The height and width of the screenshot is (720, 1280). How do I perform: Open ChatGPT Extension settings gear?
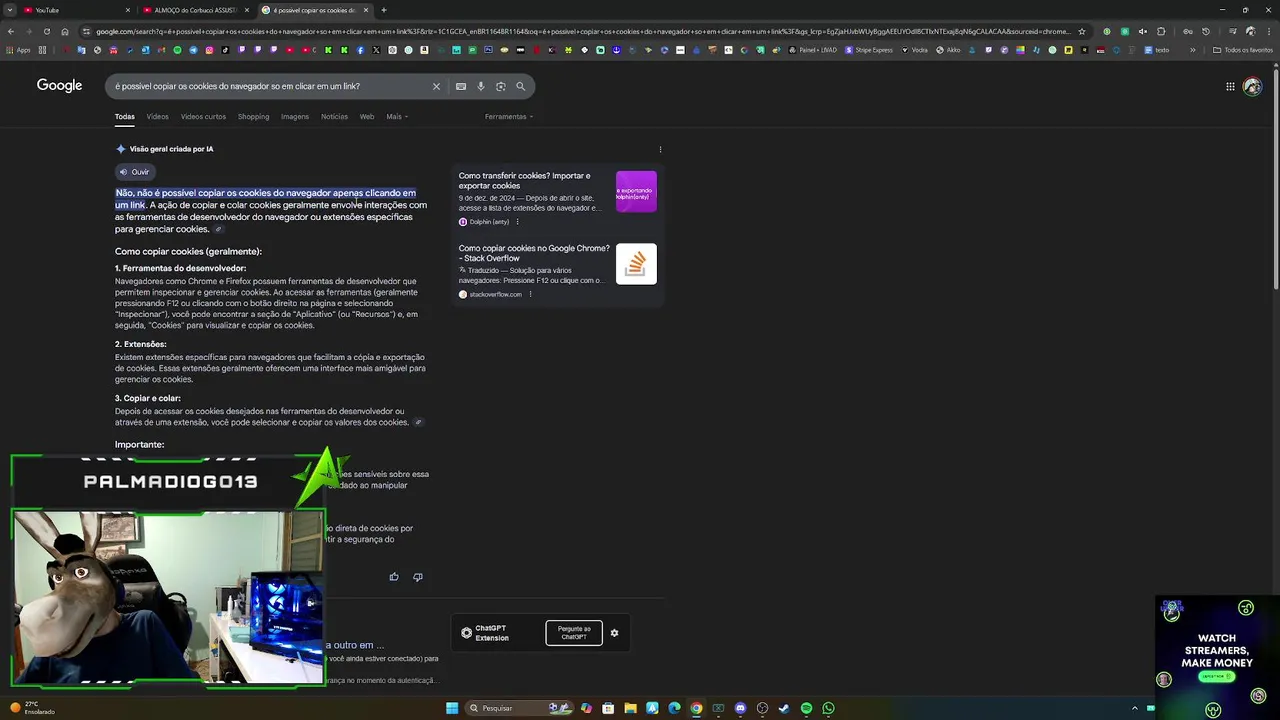point(614,633)
